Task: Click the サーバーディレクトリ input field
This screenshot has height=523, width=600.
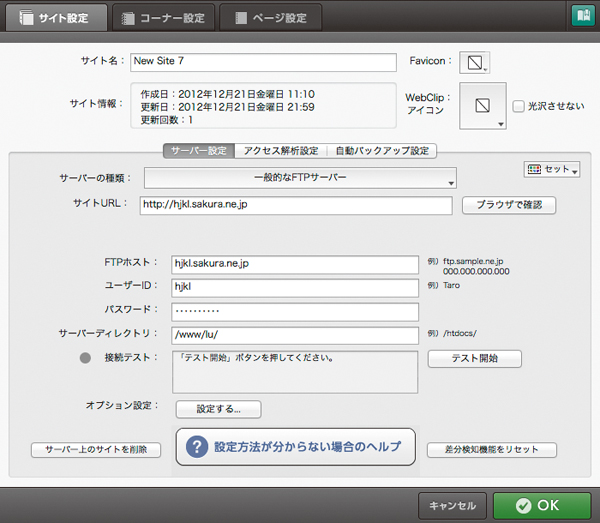Action: tap(295, 336)
